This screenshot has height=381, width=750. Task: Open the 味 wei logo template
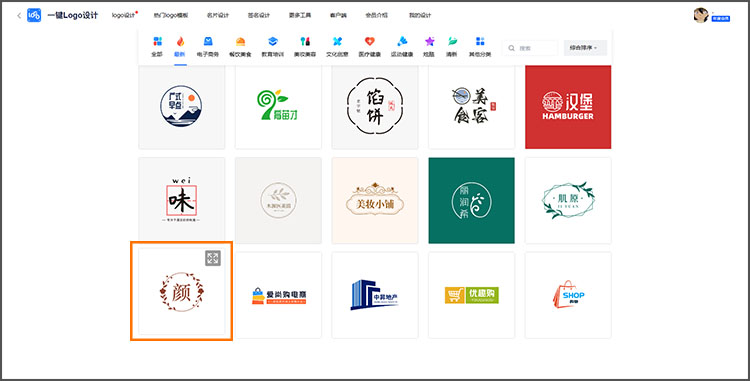pos(182,200)
